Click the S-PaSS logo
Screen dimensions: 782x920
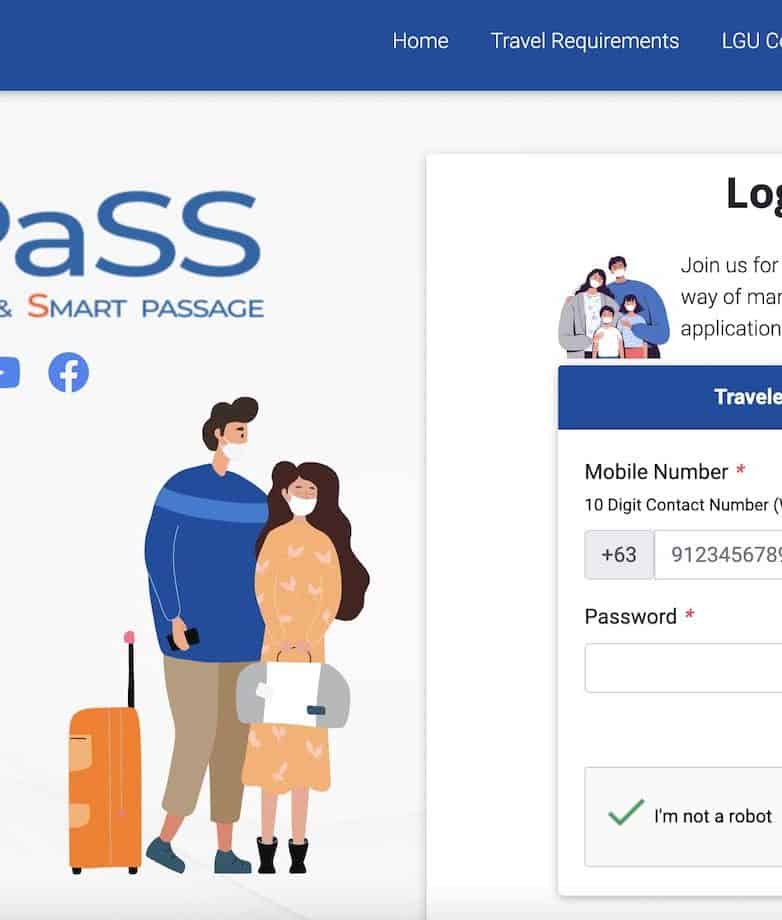point(131,253)
